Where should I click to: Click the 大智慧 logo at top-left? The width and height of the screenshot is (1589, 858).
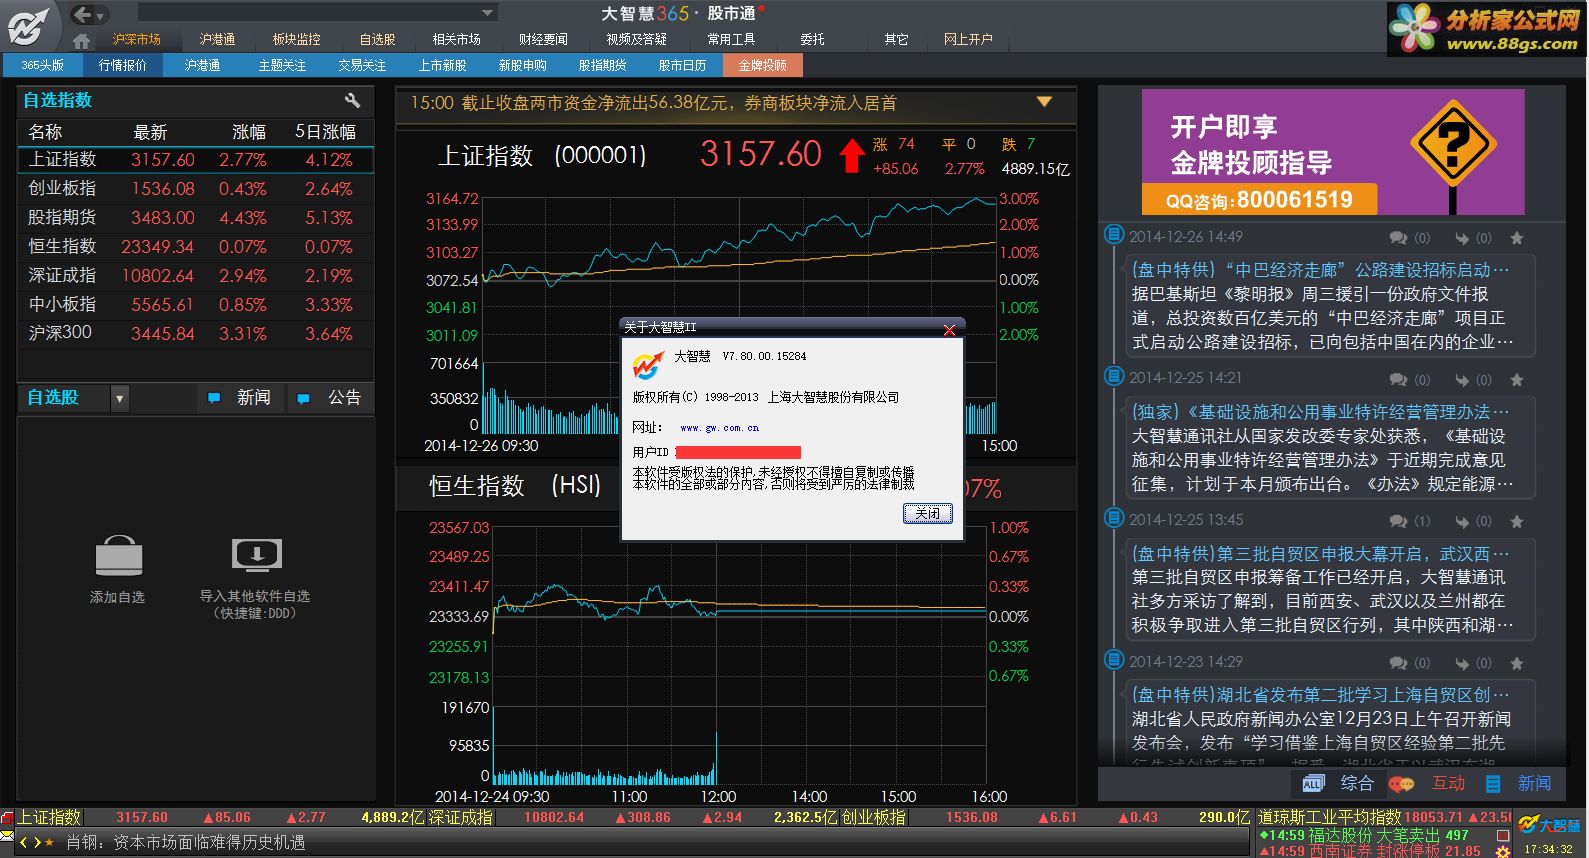(27, 26)
